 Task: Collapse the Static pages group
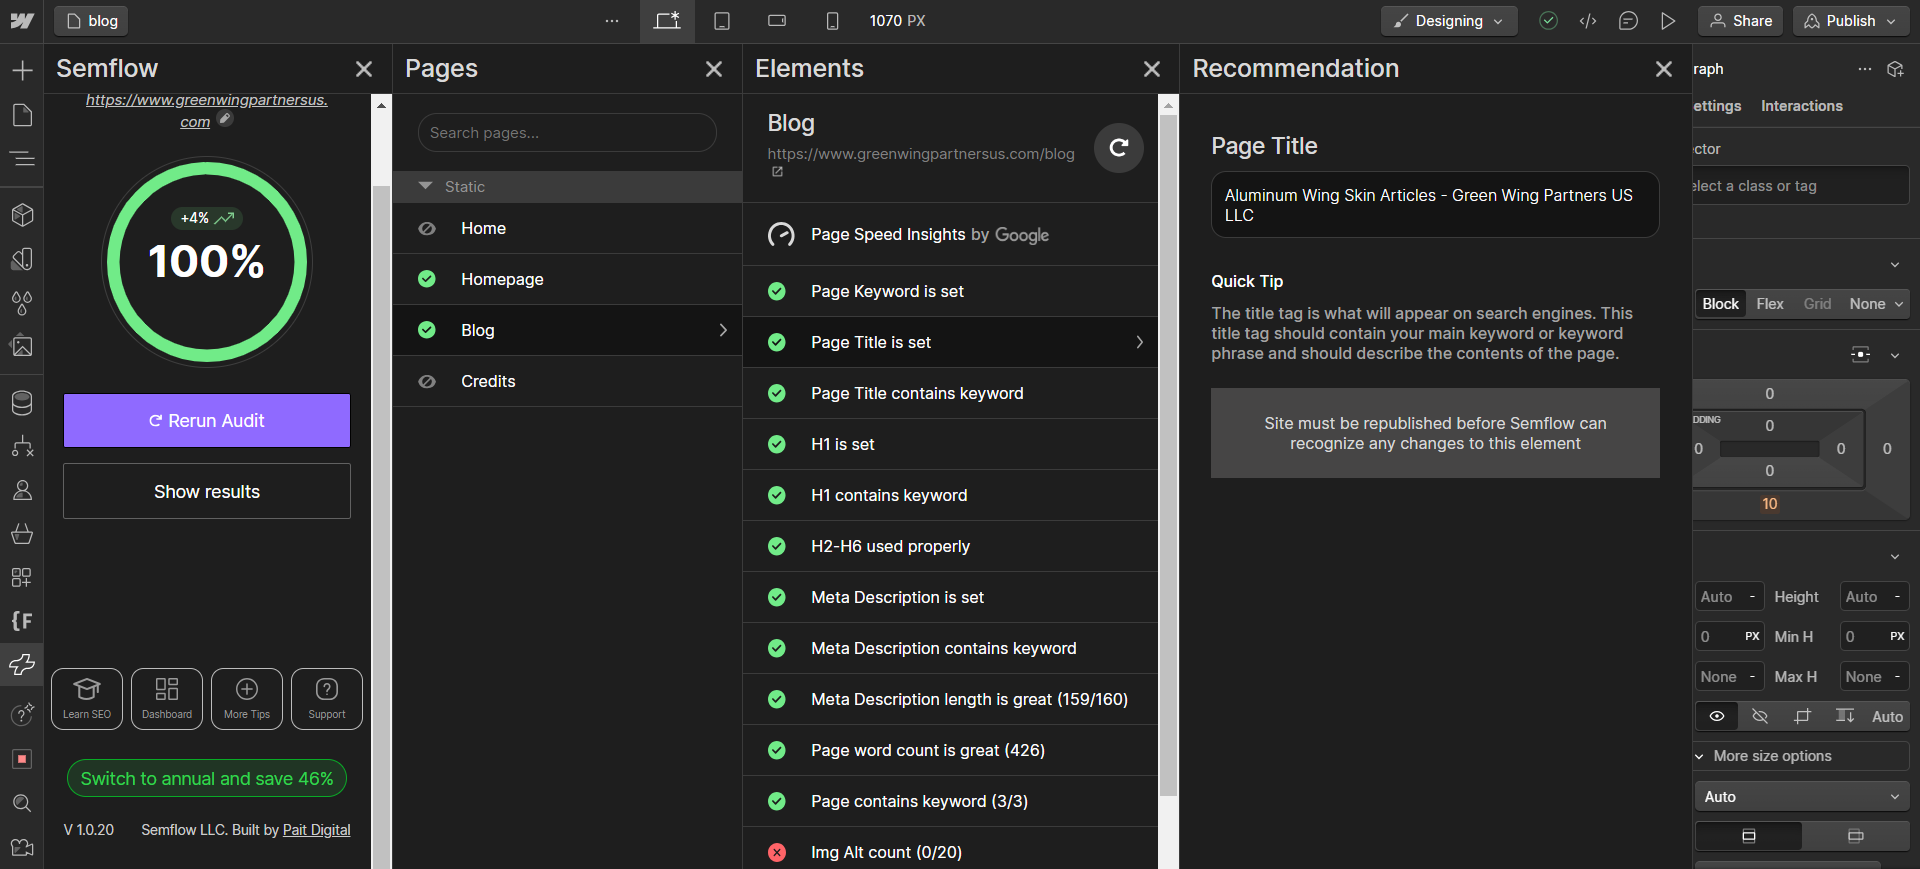[426, 186]
